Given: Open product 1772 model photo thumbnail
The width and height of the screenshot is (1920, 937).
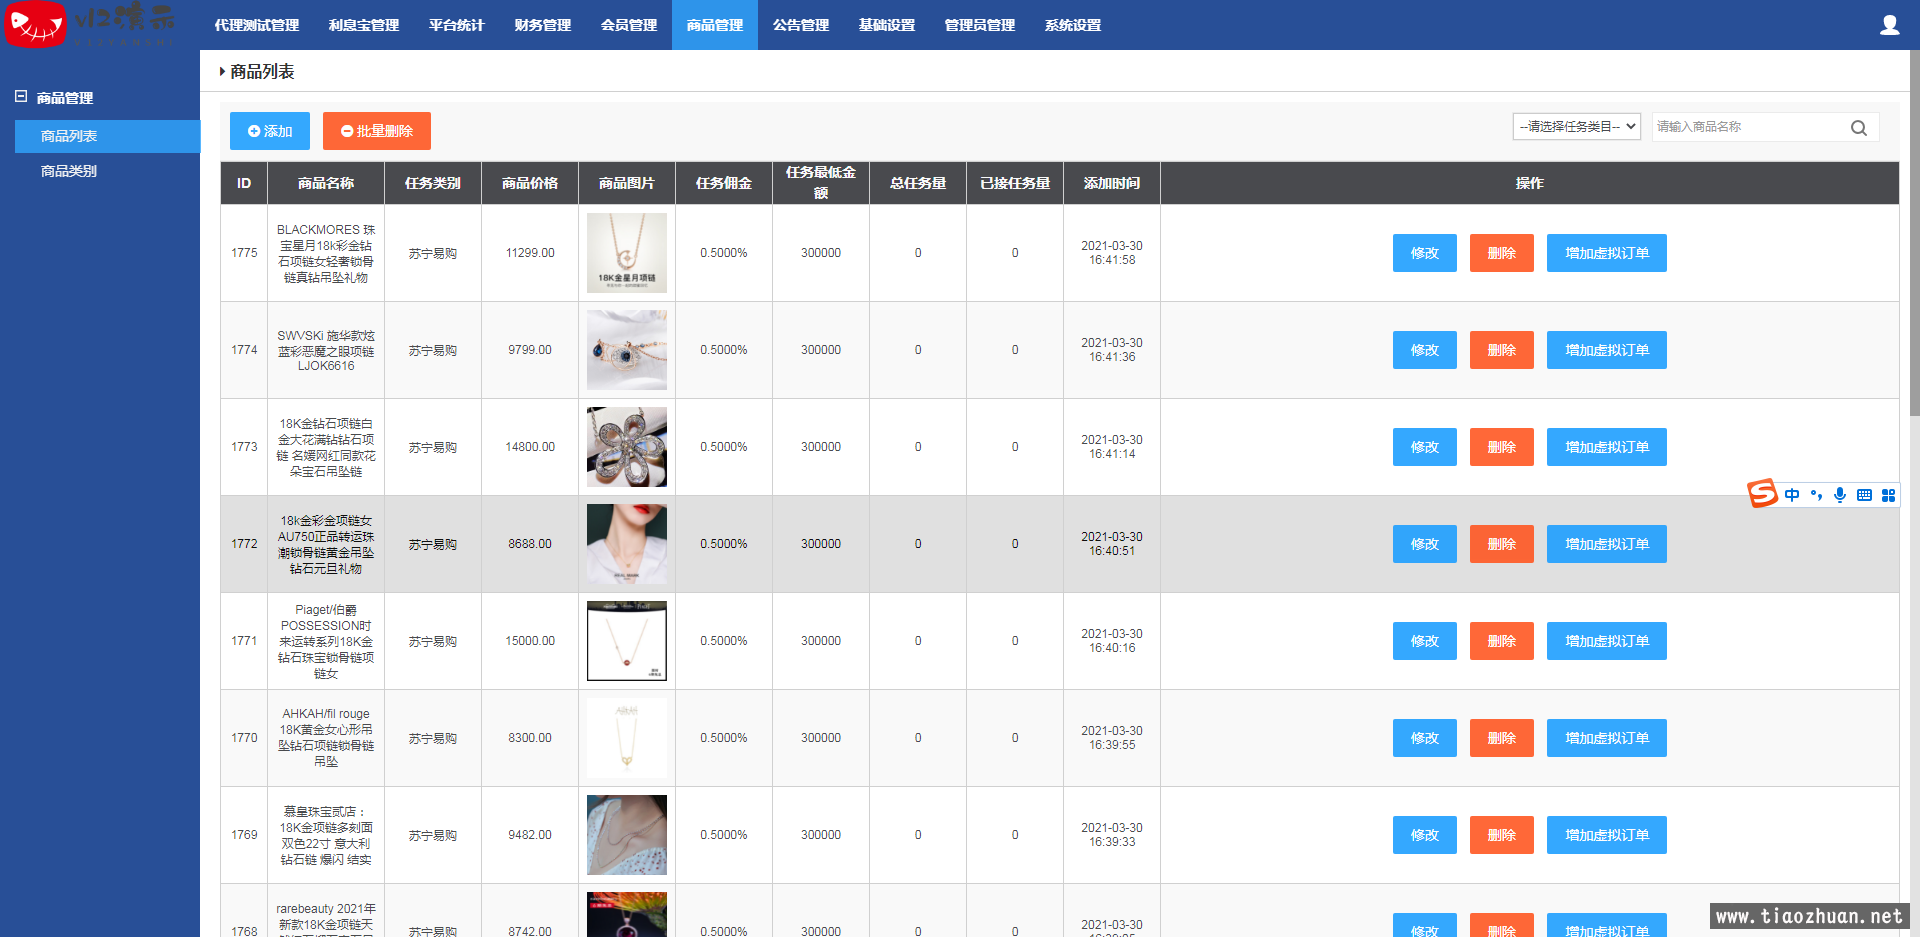Looking at the screenshot, I should pyautogui.click(x=627, y=544).
